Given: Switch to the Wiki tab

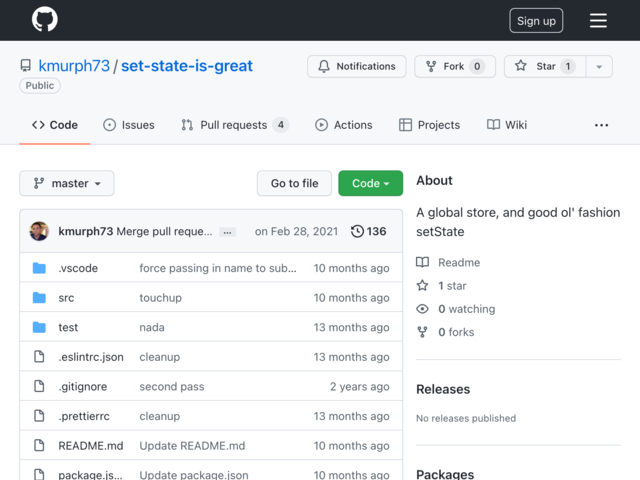Looking at the screenshot, I should (507, 125).
